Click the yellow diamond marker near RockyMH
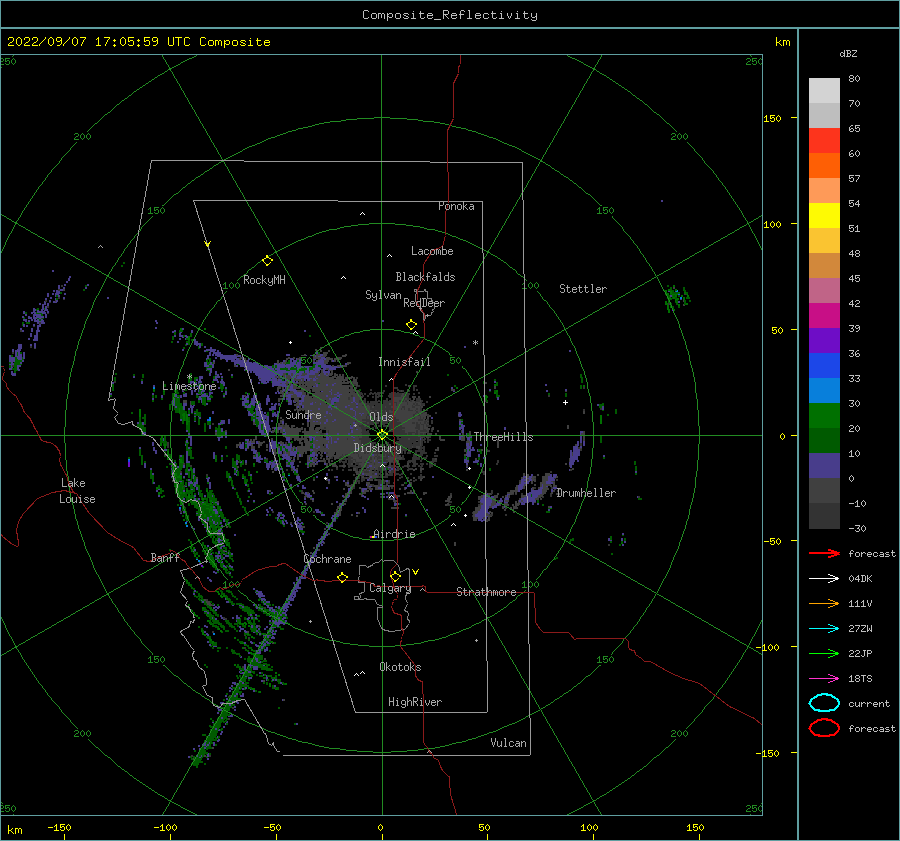Viewport: 900px width, 841px height. [267, 261]
